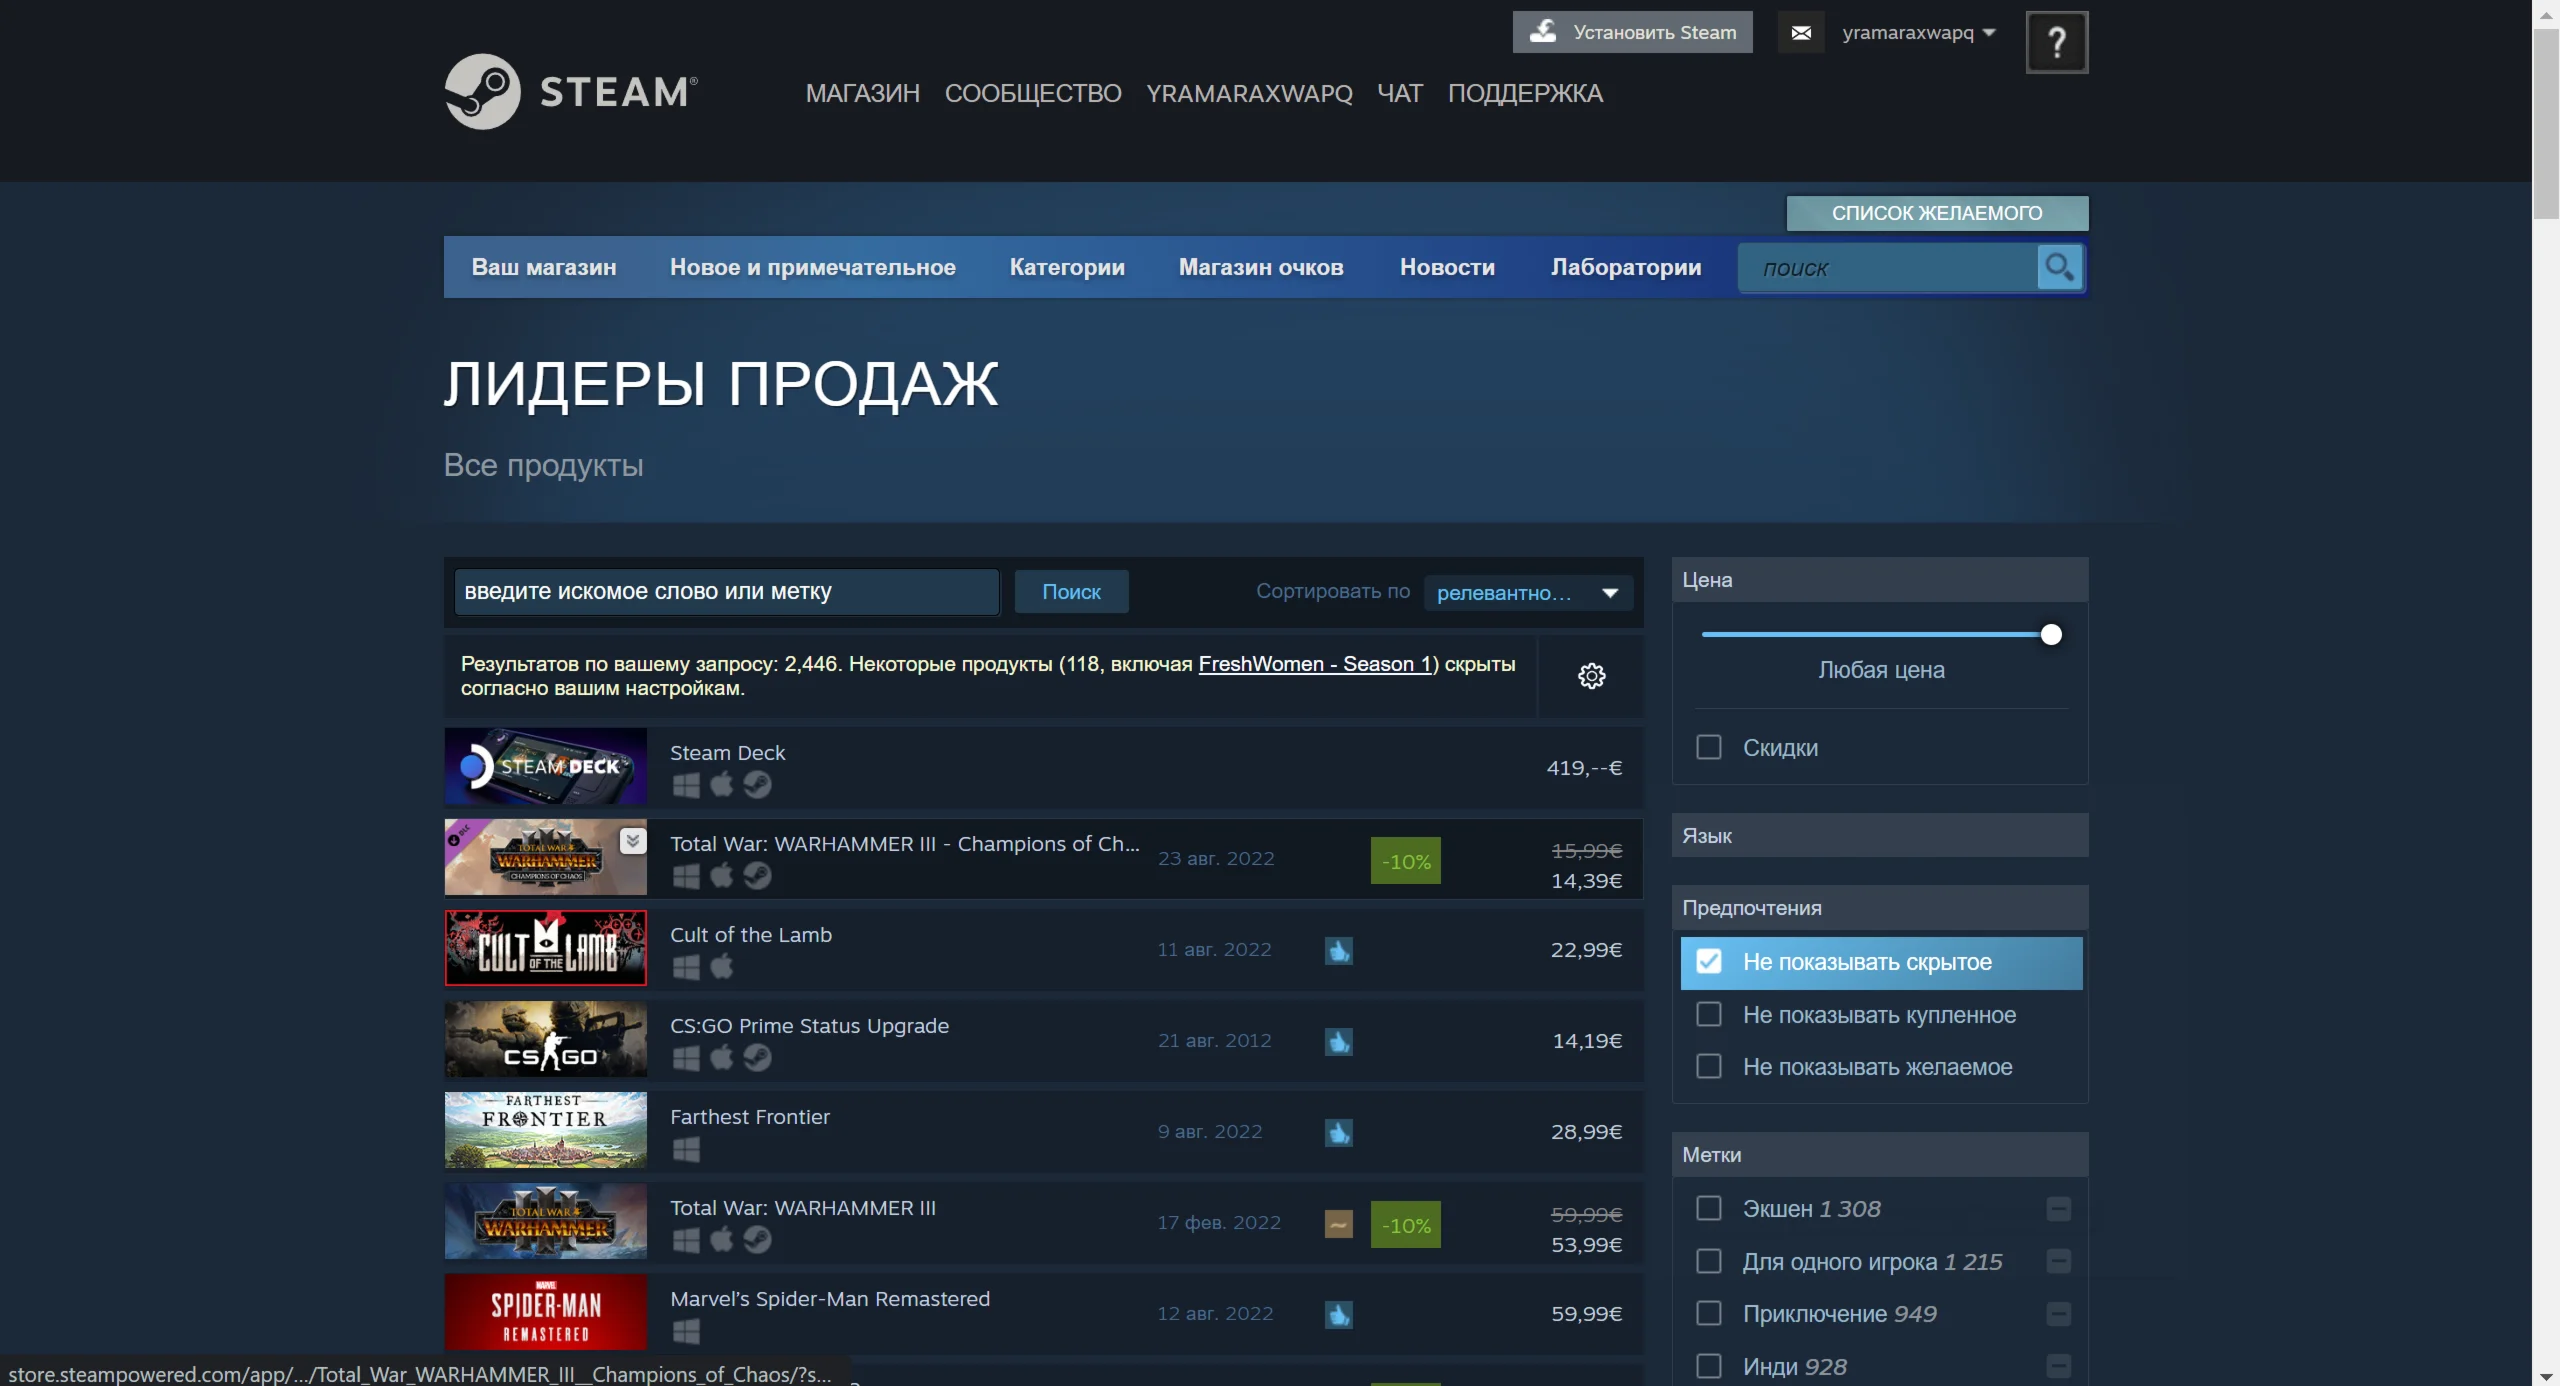Tick the Для одного игрока checkbox
The height and width of the screenshot is (1386, 2560).
[x=1709, y=1262]
